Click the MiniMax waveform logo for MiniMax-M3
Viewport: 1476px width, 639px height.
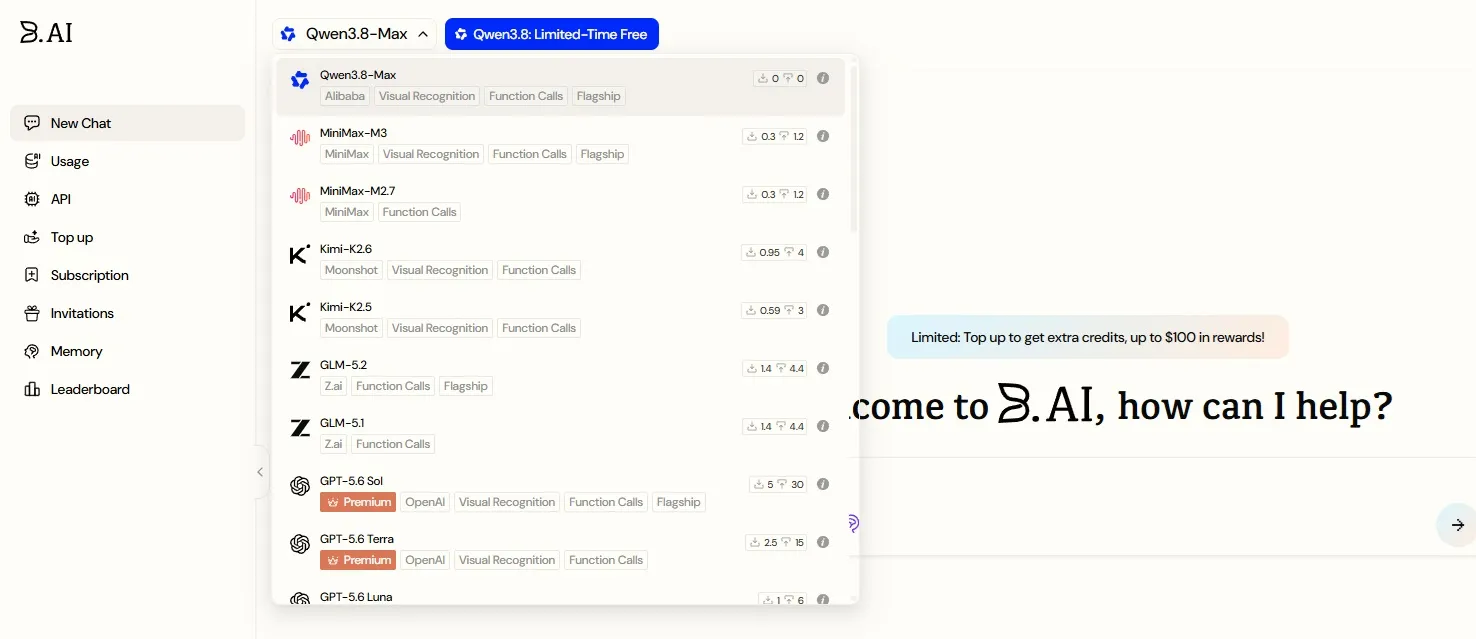tap(300, 138)
